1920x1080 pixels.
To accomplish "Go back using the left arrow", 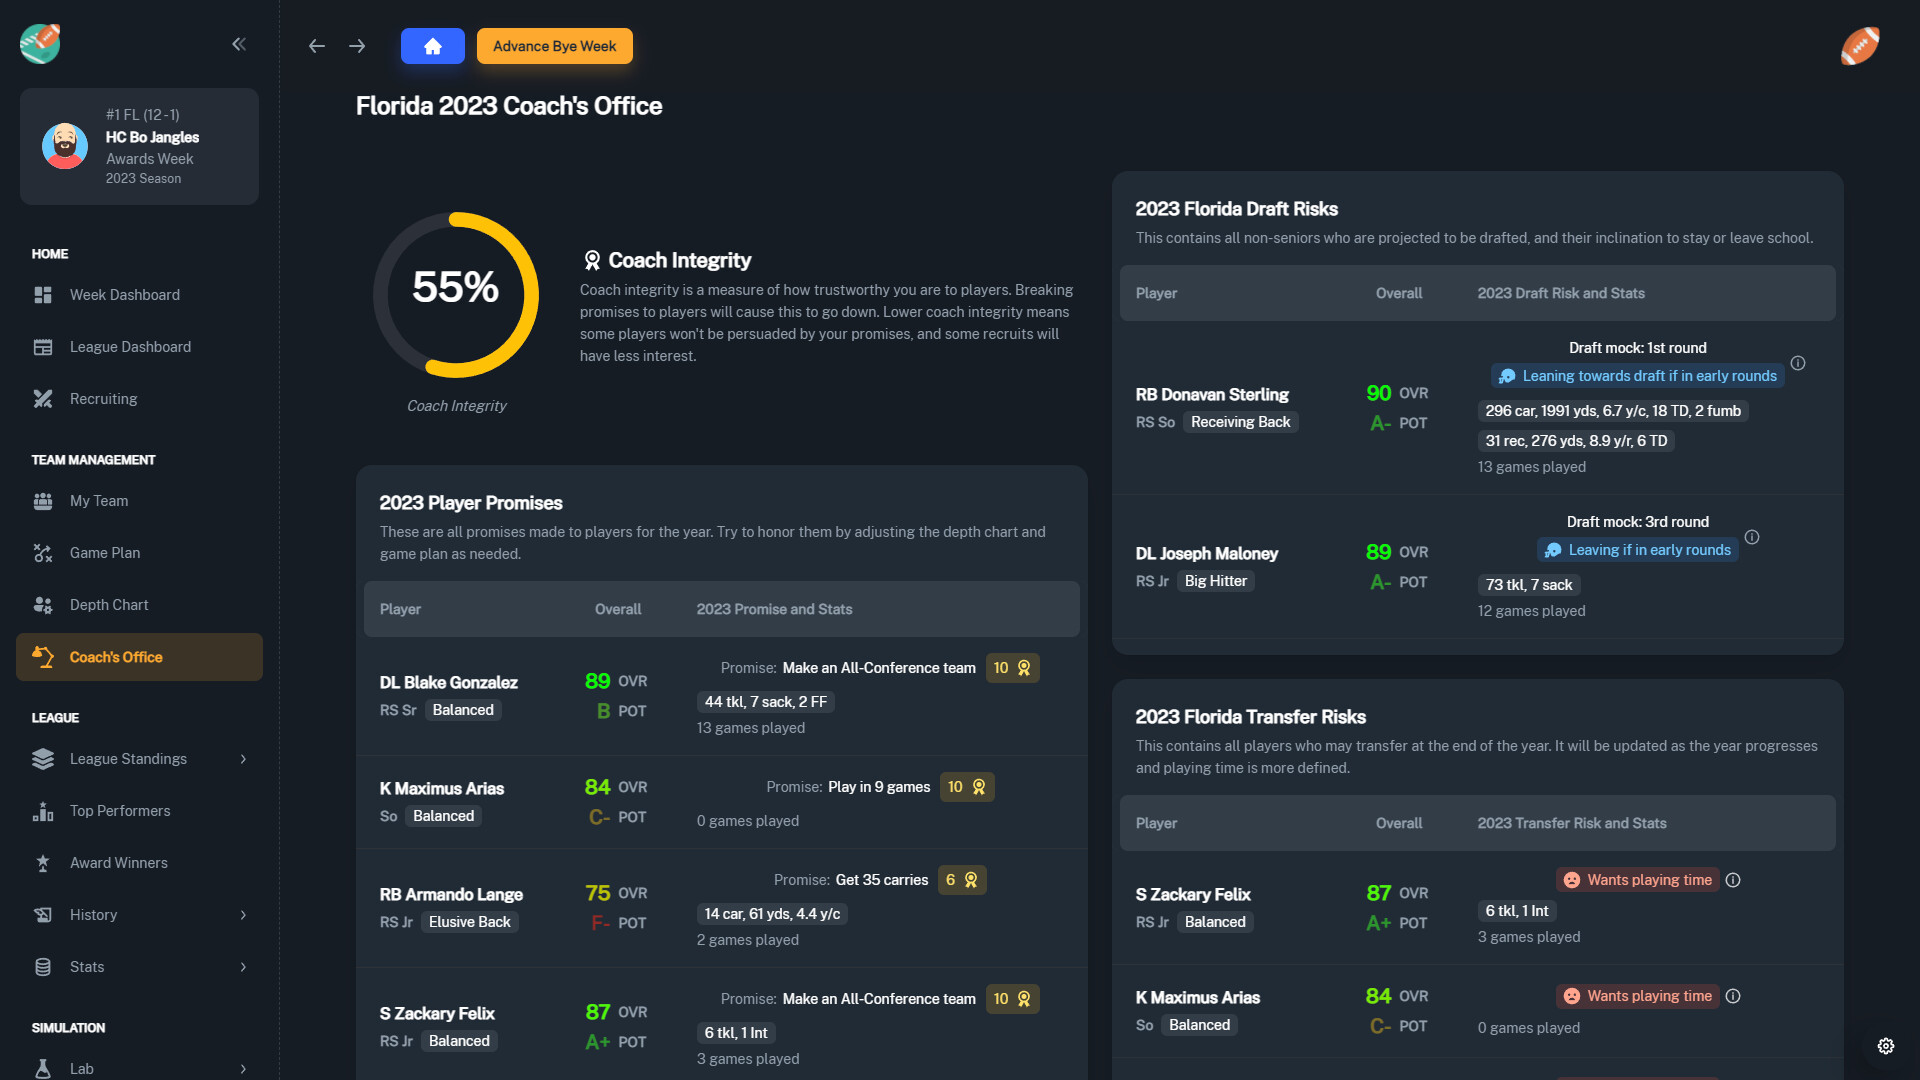I will click(x=317, y=46).
